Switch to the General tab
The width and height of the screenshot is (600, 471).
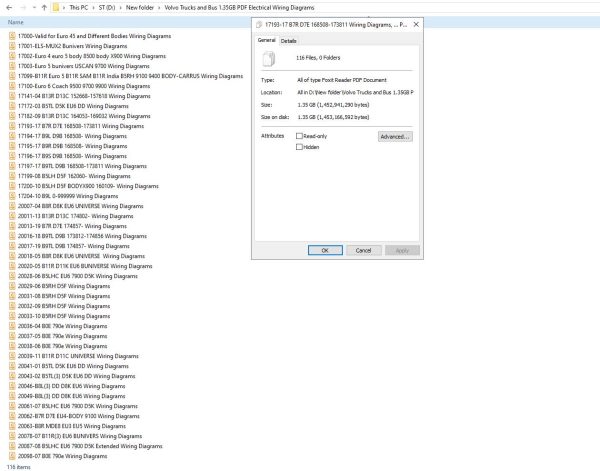point(266,40)
